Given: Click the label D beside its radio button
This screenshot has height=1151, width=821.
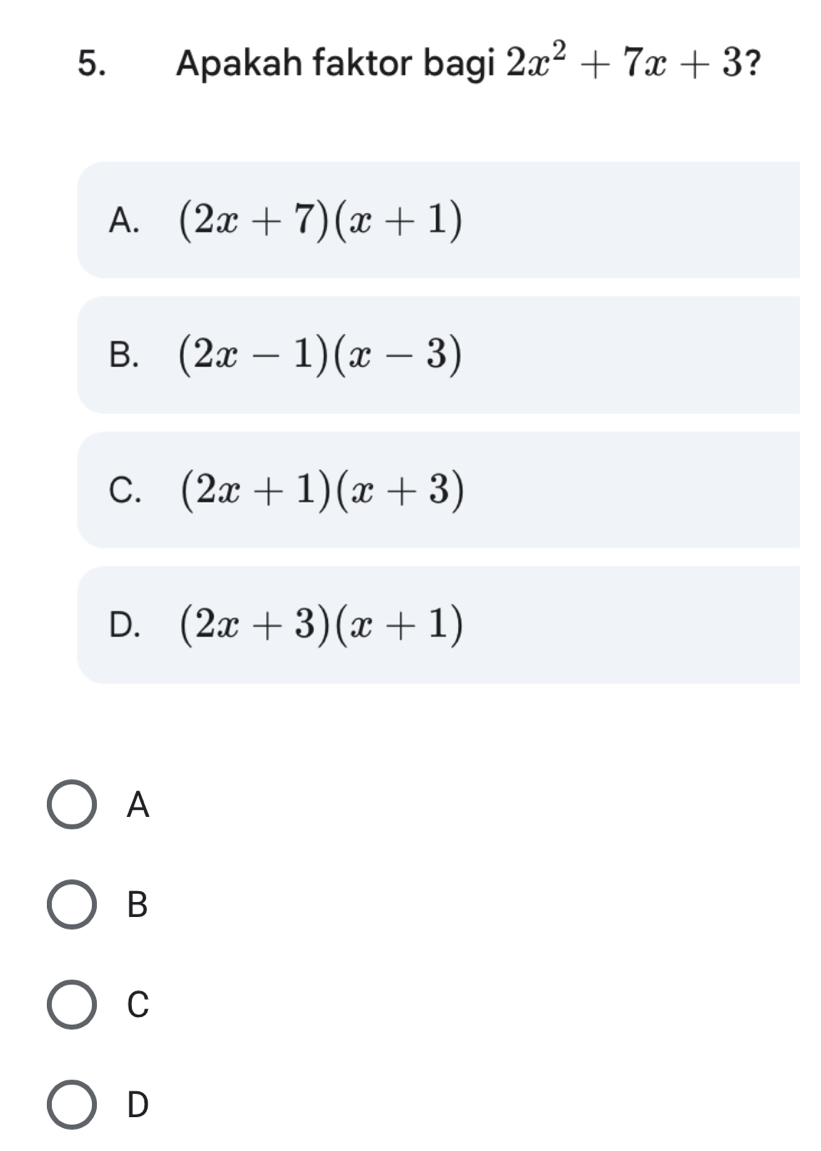Looking at the screenshot, I should [x=138, y=1107].
